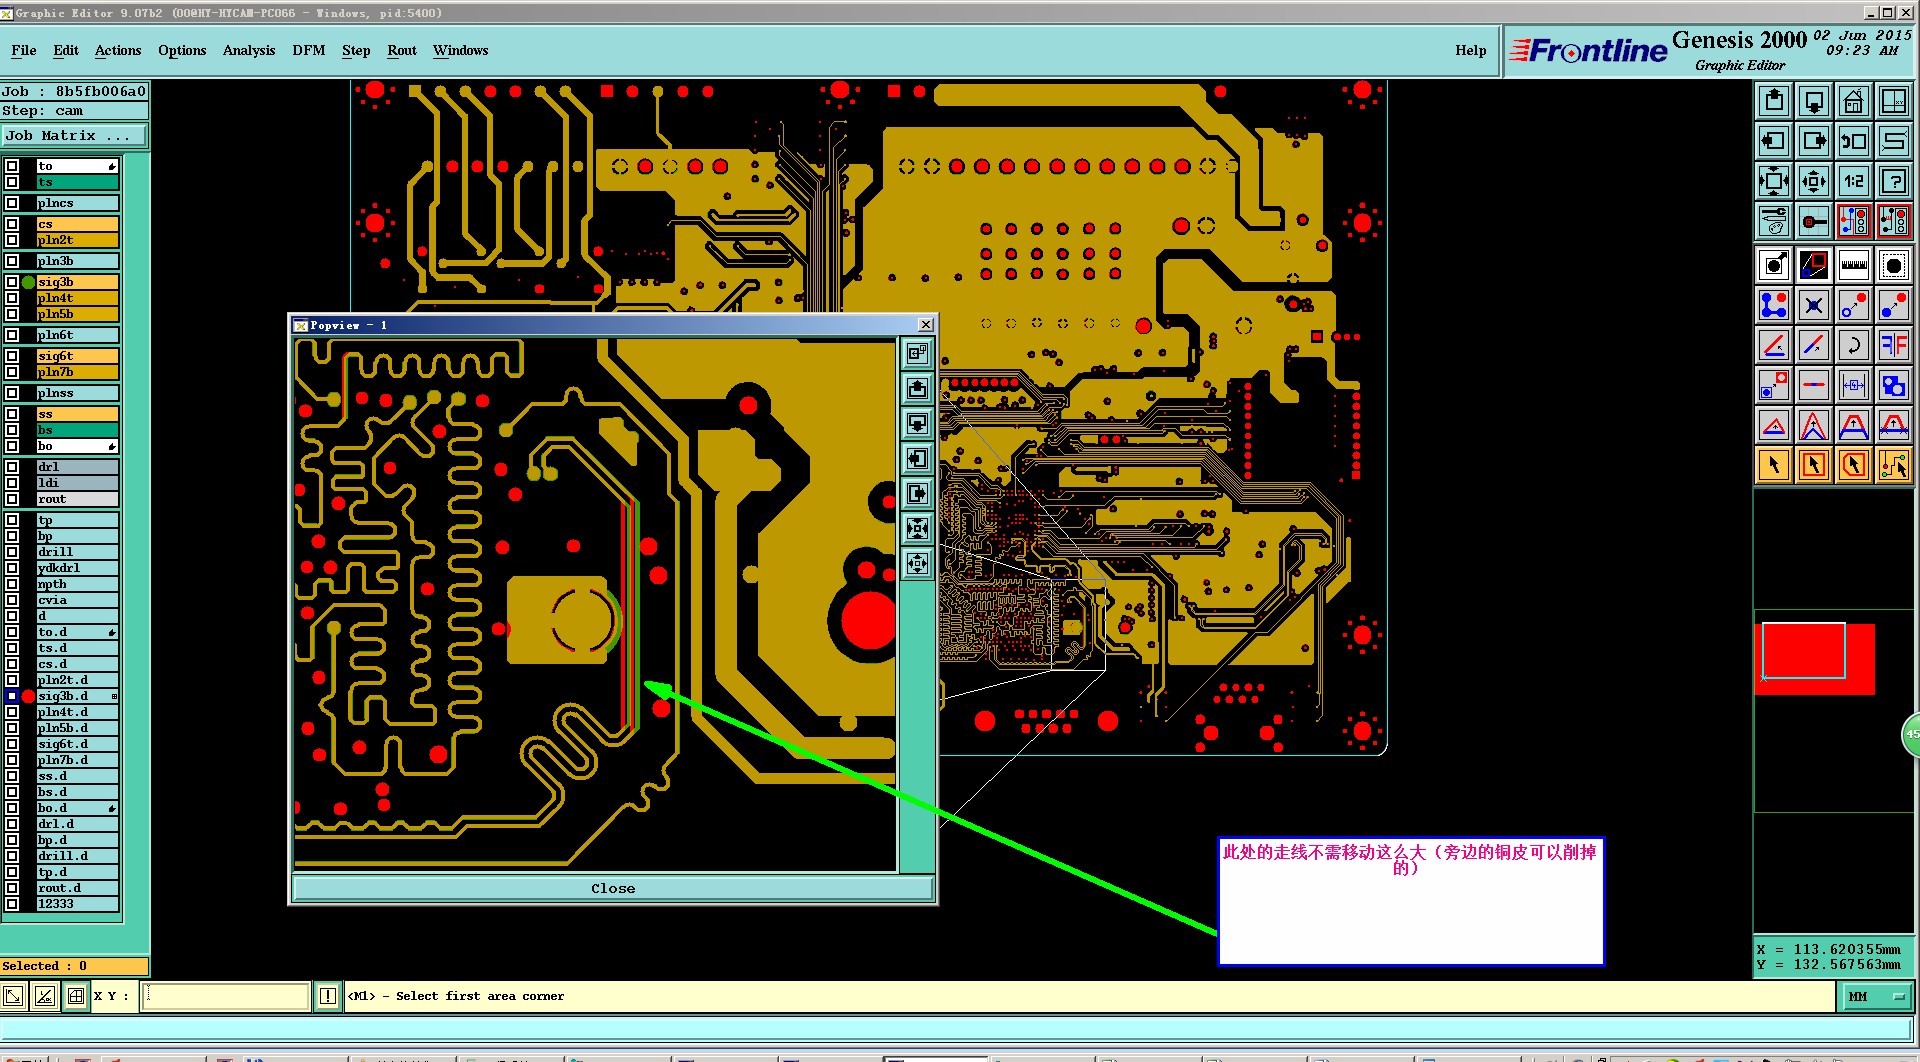Select the 1:2 zoom scale icon
This screenshot has width=1920, height=1062.
click(x=1853, y=181)
